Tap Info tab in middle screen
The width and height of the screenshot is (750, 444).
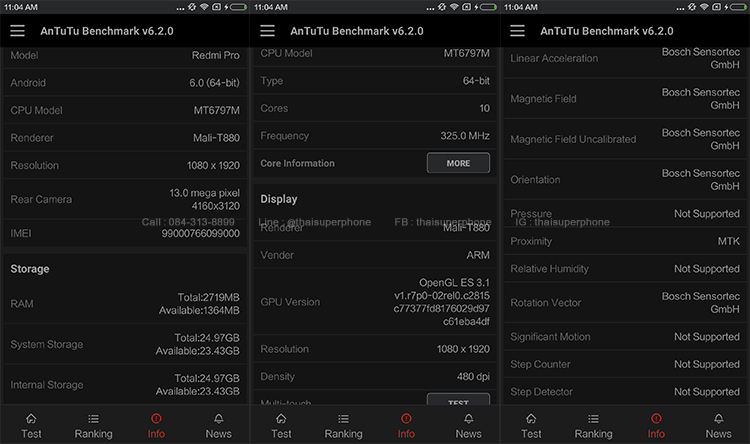406,426
